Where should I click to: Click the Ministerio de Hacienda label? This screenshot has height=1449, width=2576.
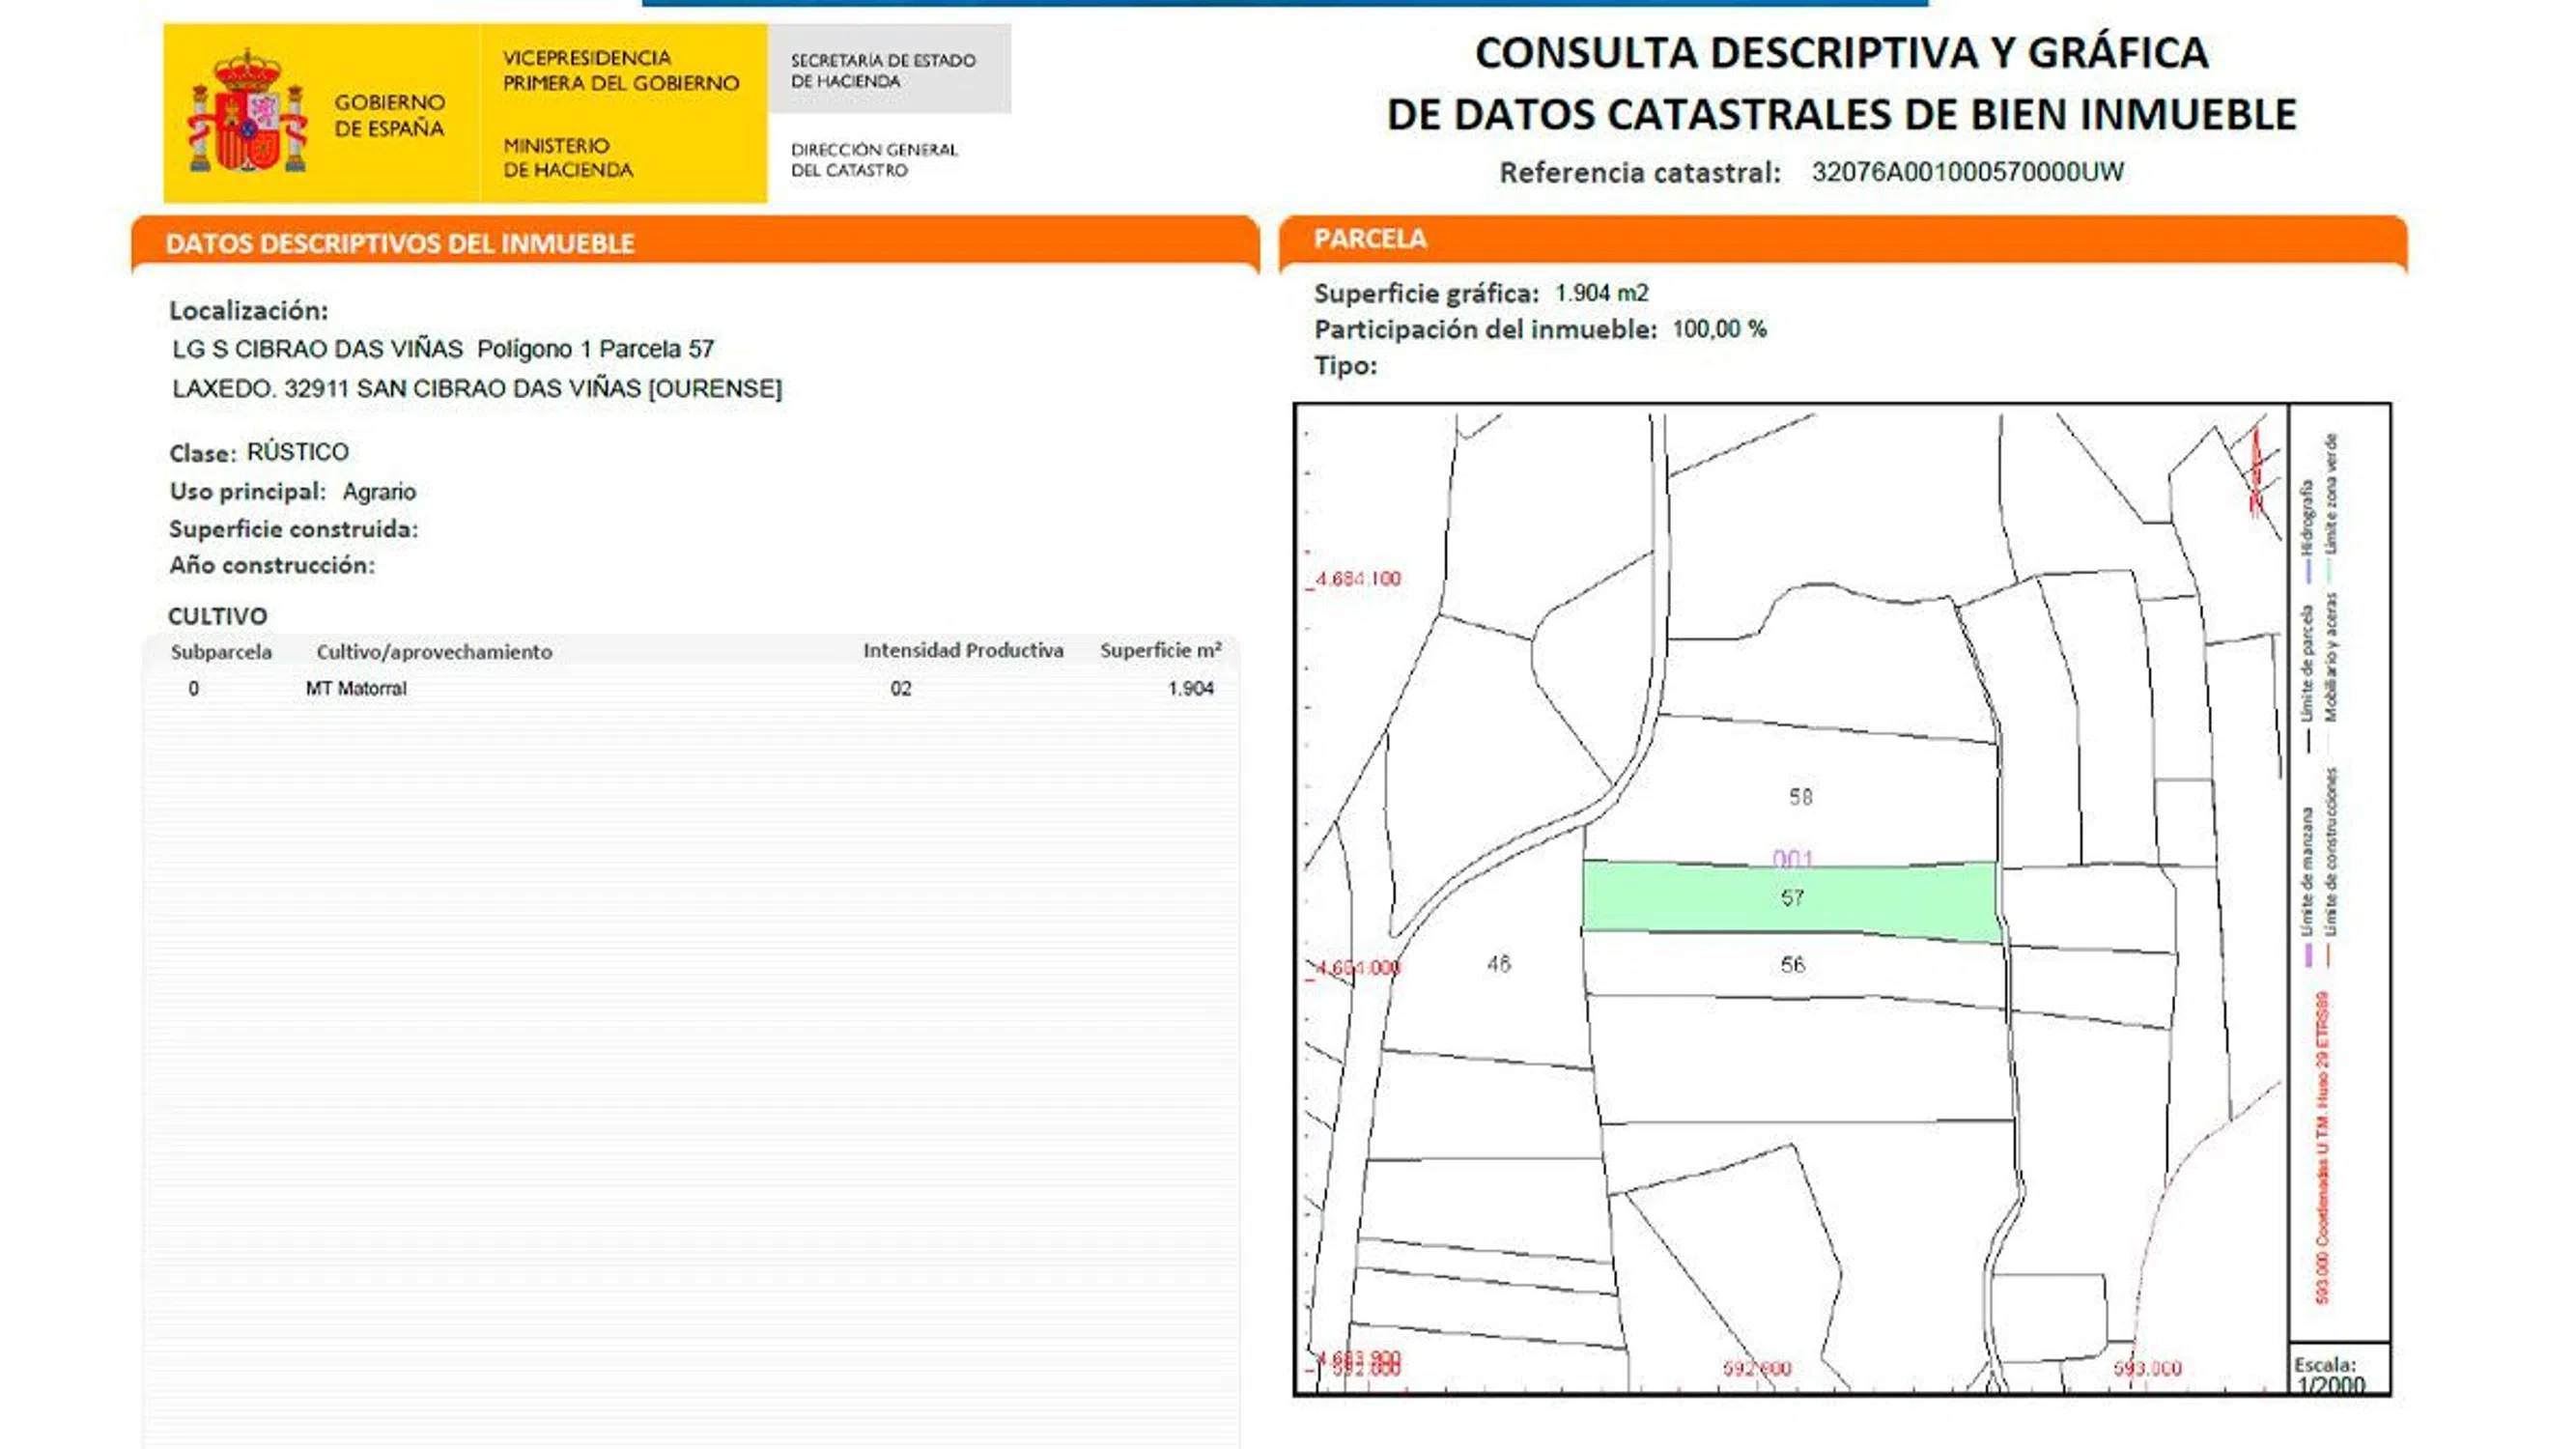tap(567, 158)
